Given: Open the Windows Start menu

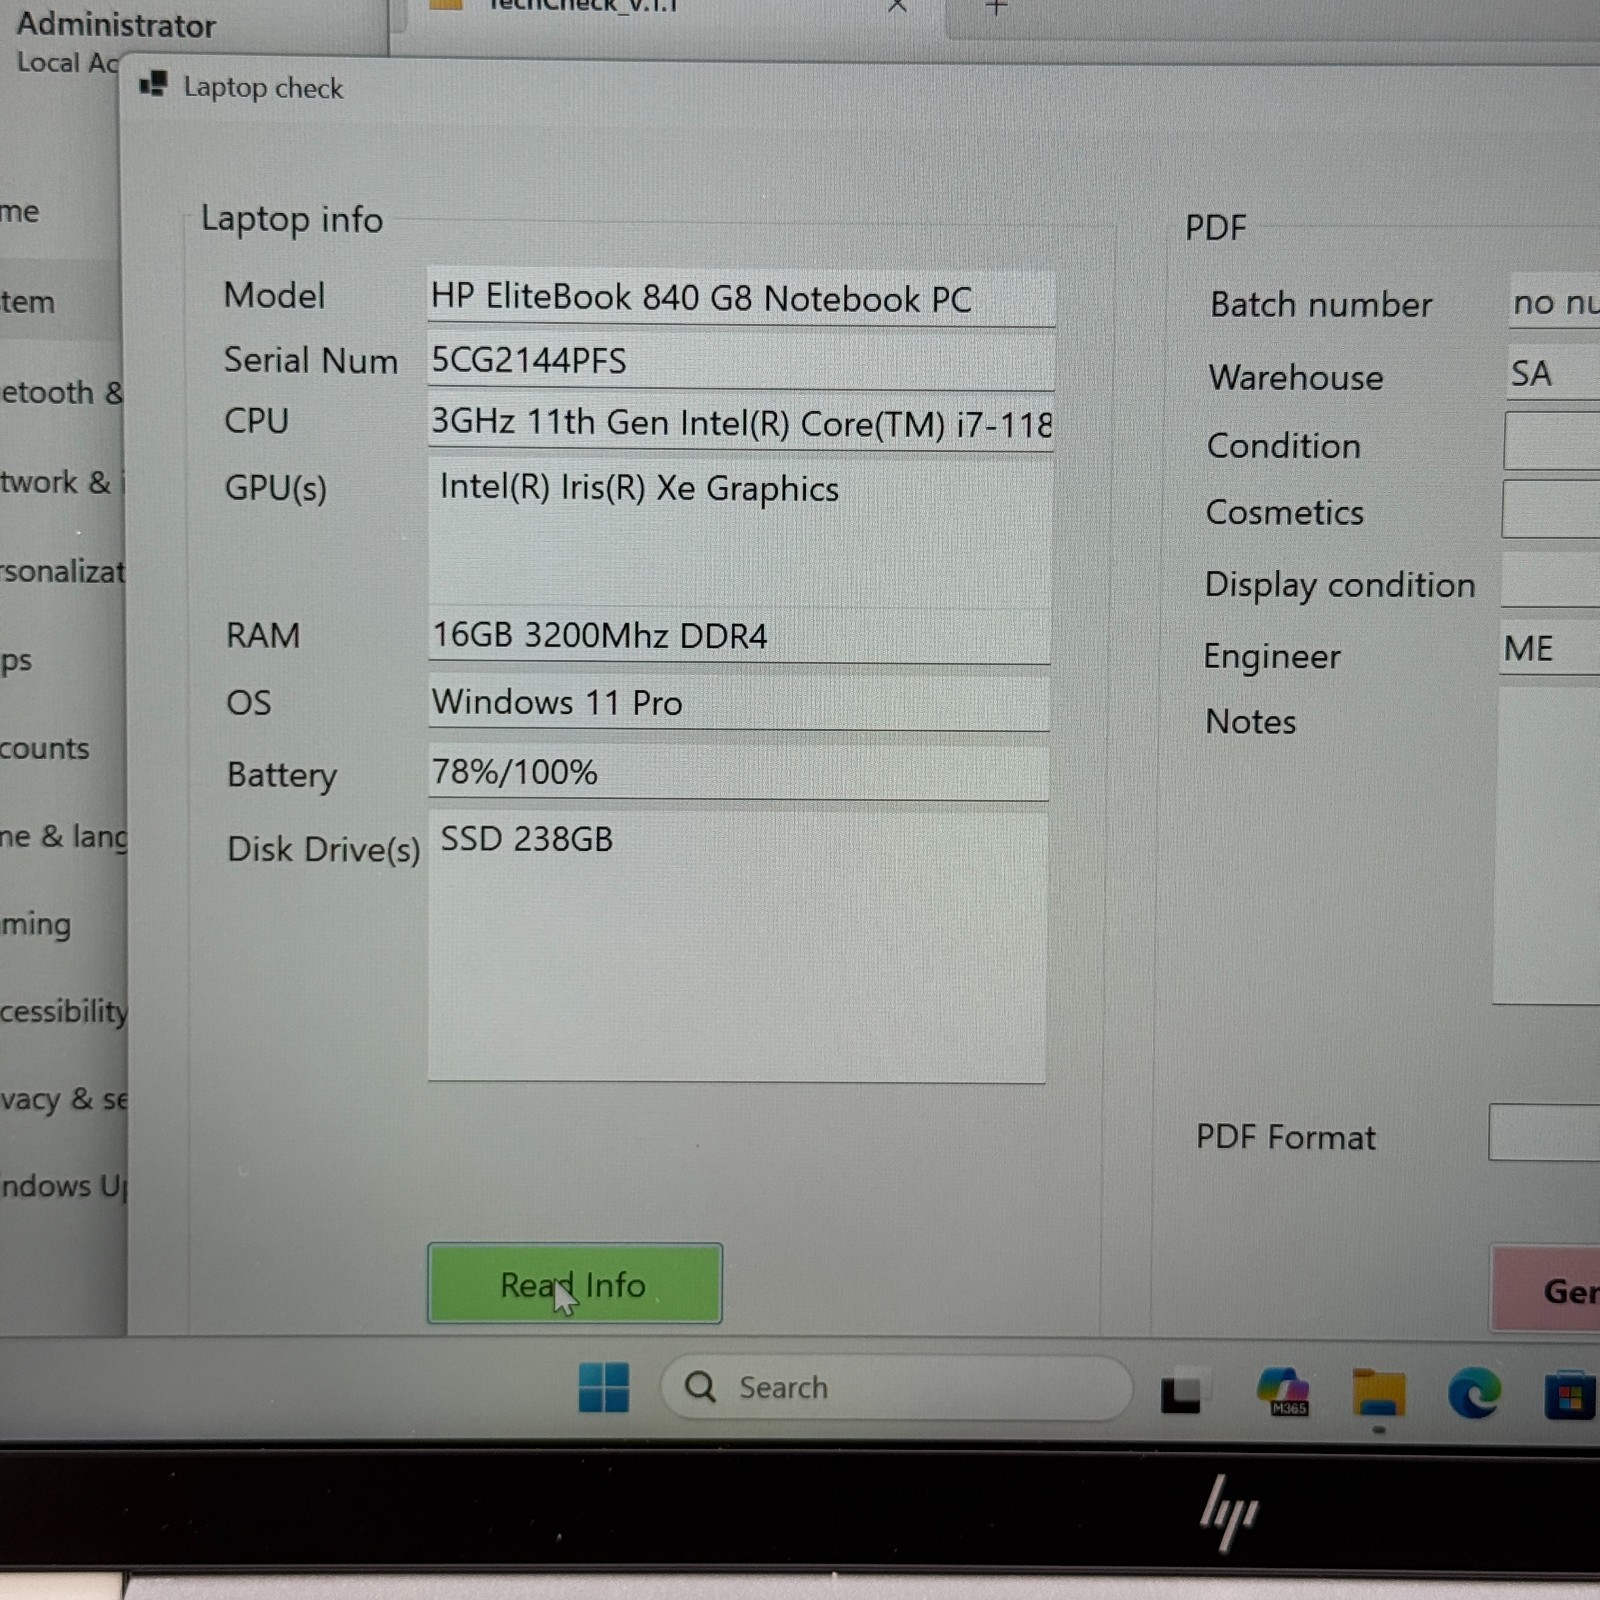Looking at the screenshot, I should pos(604,1387).
